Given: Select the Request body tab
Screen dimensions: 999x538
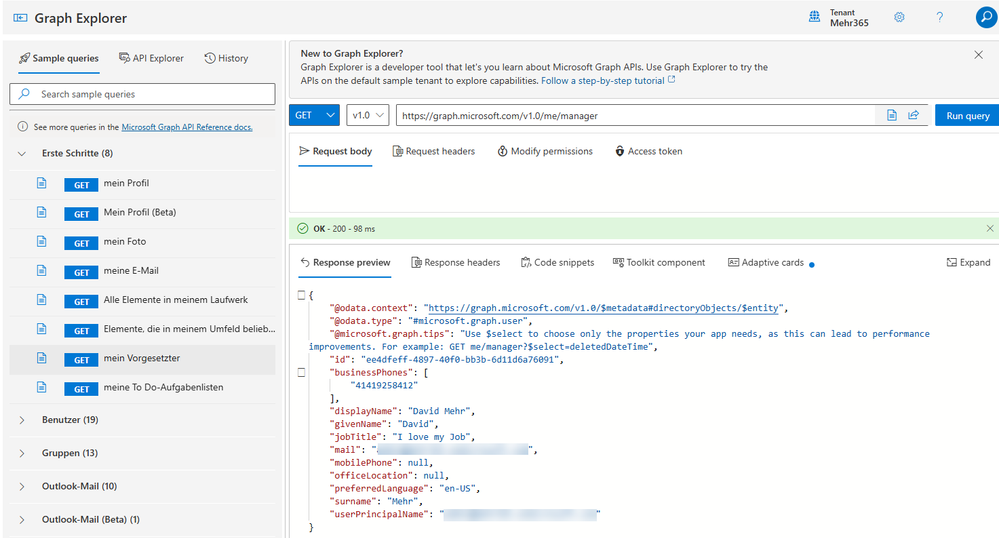Looking at the screenshot, I should click(x=335, y=151).
